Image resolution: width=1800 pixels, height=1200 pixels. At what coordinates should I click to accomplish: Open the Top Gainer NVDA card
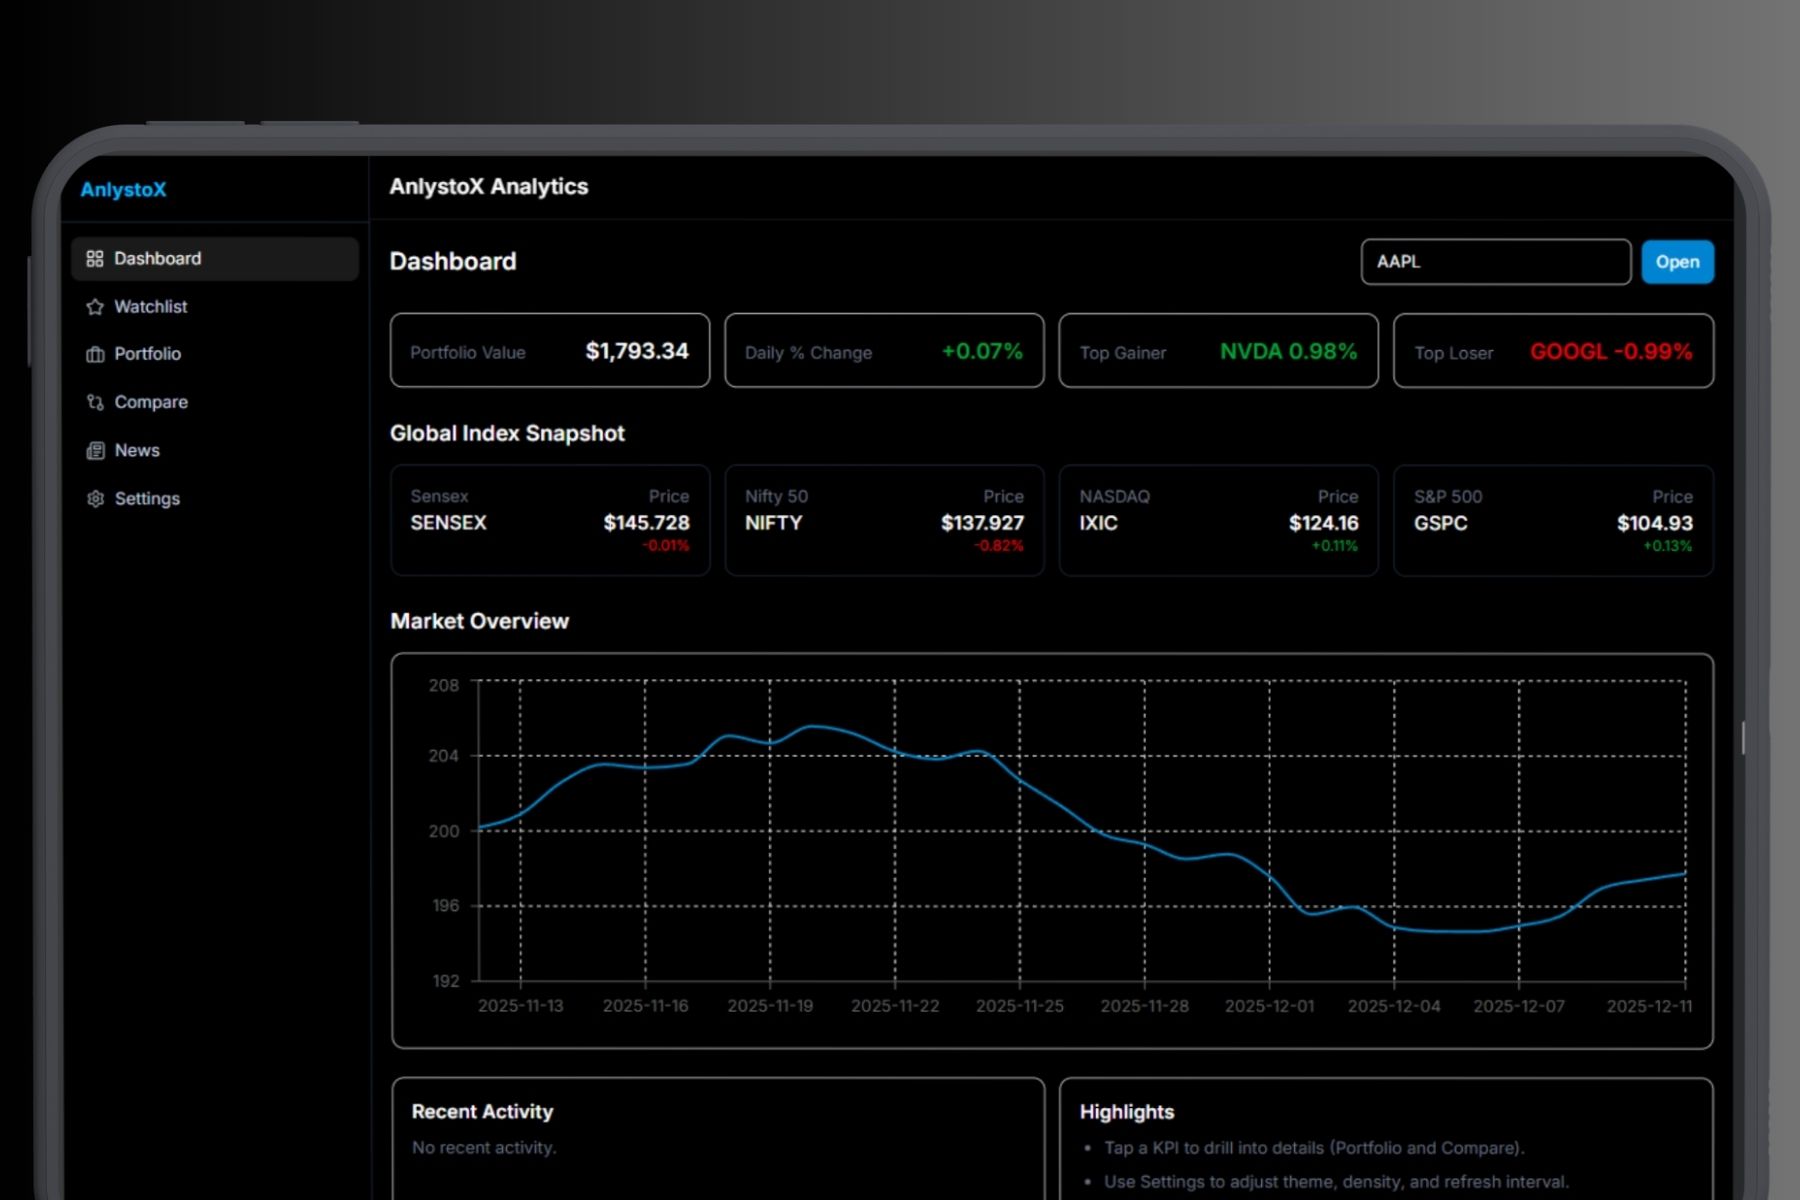[1218, 351]
